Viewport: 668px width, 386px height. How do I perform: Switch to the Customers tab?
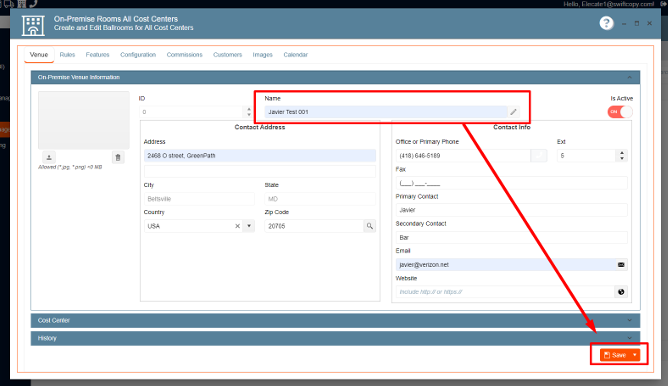(227, 55)
